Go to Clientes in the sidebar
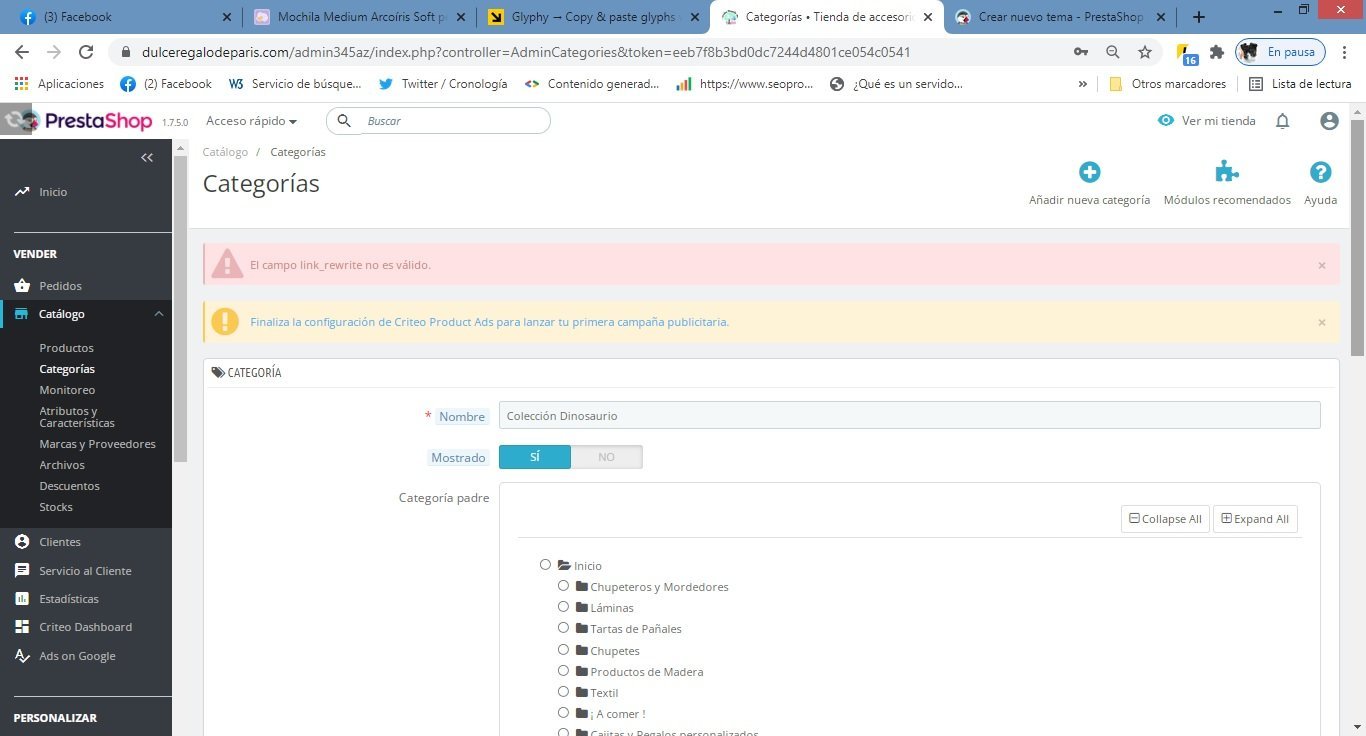Screen dimensions: 1366x736 point(60,542)
